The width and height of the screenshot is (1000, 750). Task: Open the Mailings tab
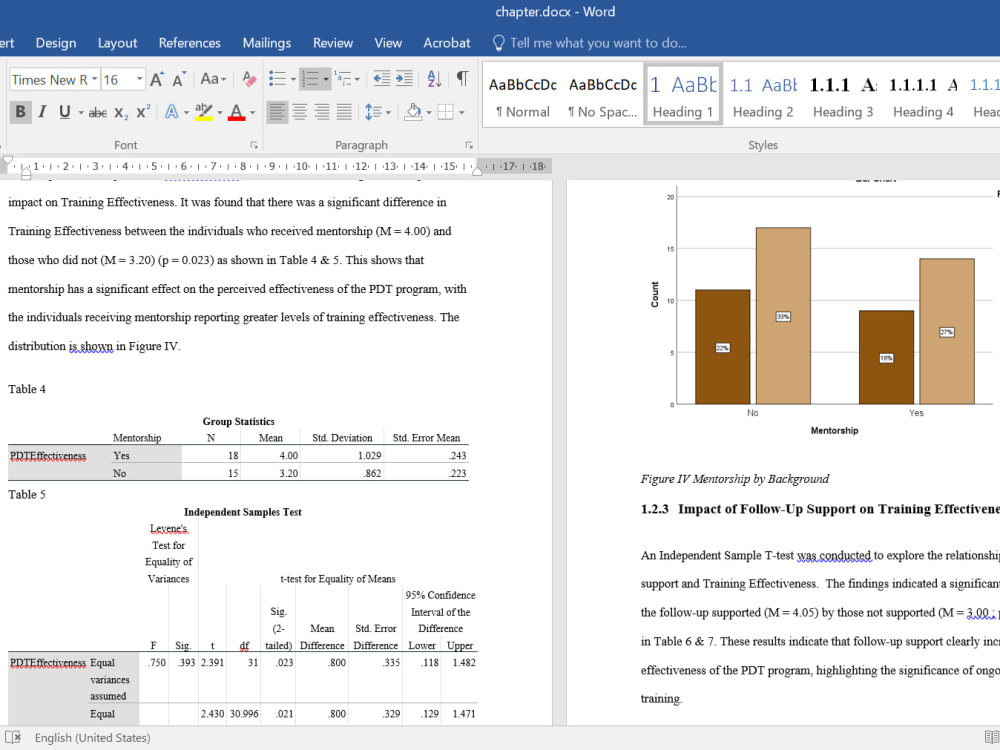(x=267, y=43)
